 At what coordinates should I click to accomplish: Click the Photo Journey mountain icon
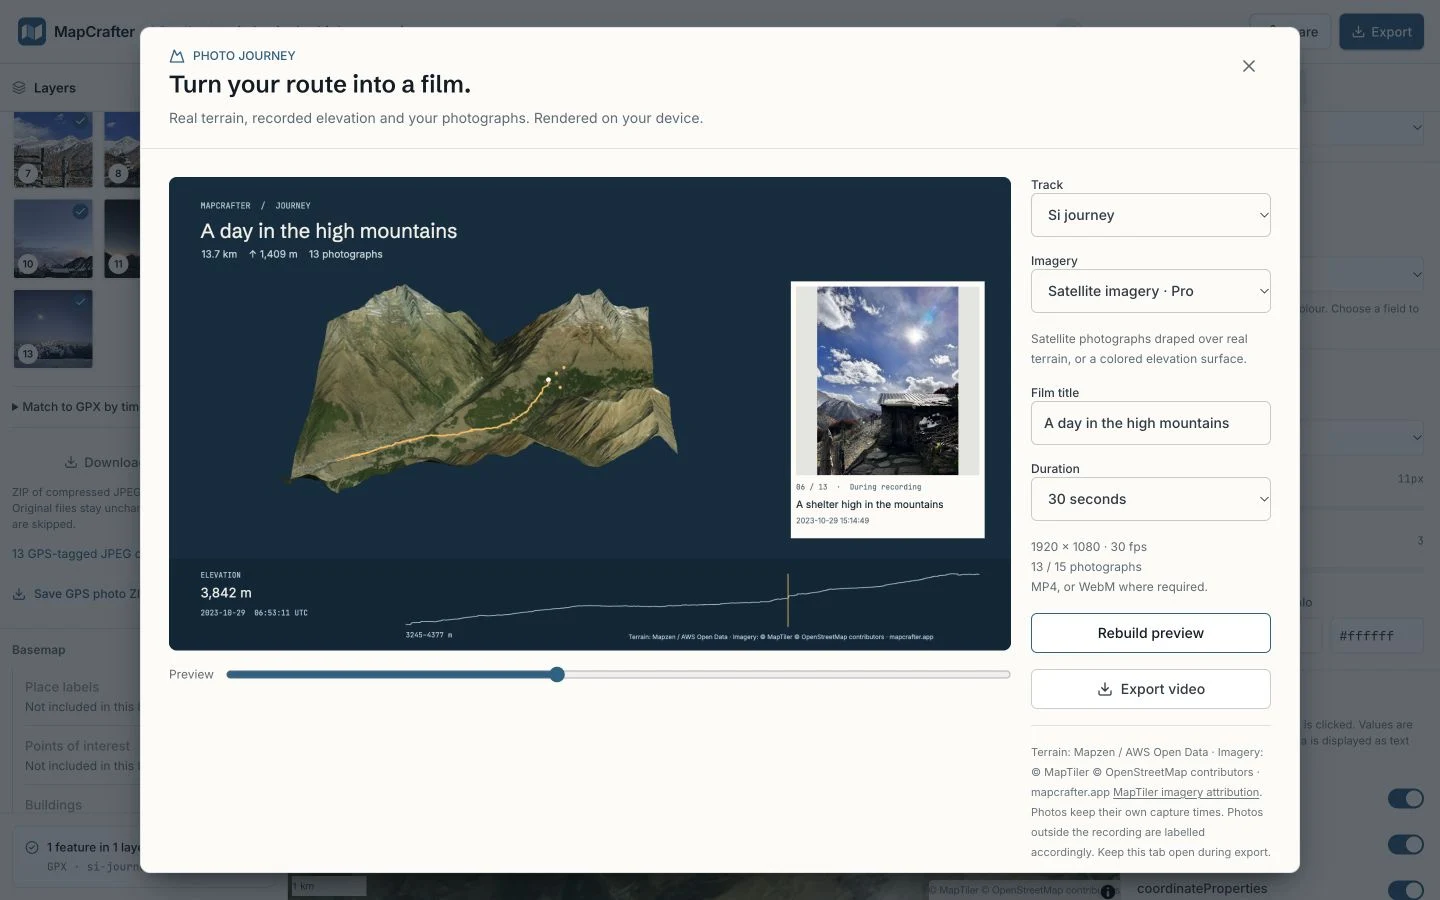coord(177,56)
